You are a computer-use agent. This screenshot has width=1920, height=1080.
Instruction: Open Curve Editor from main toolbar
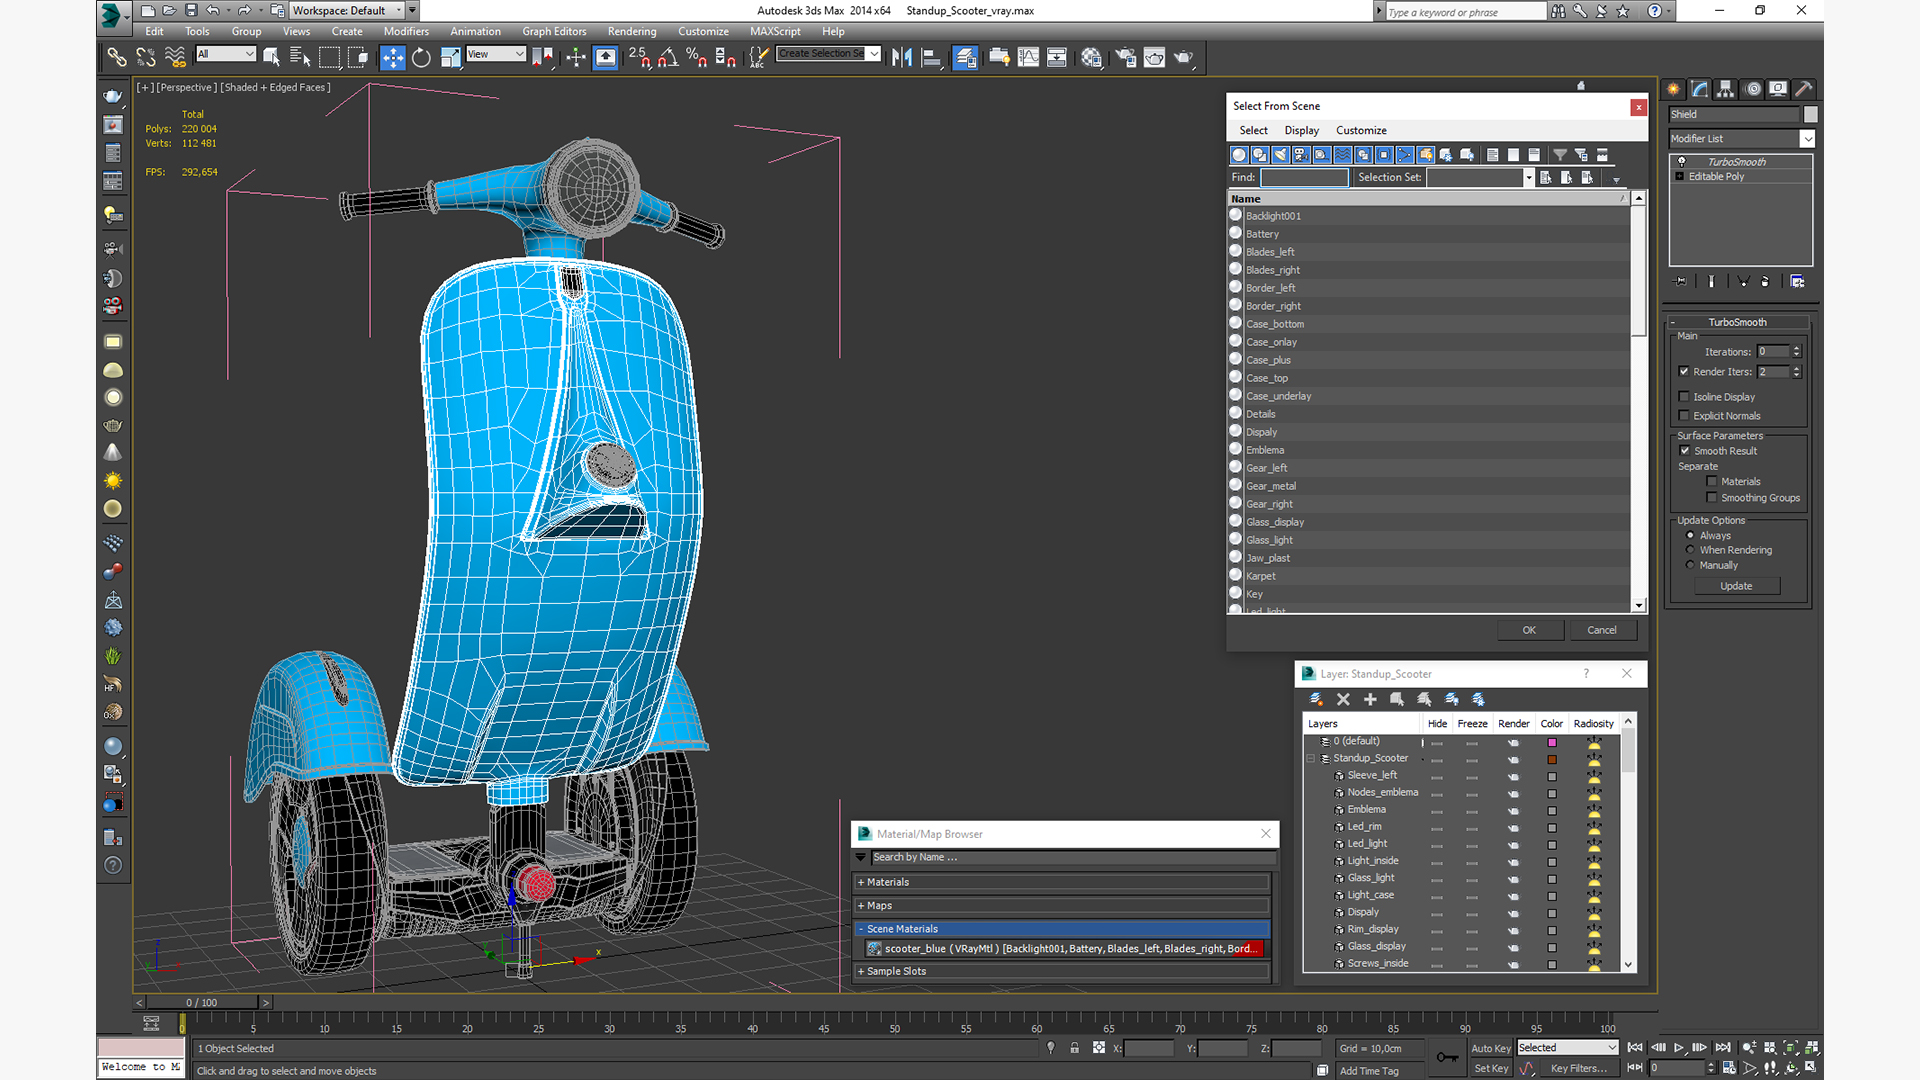[1028, 58]
